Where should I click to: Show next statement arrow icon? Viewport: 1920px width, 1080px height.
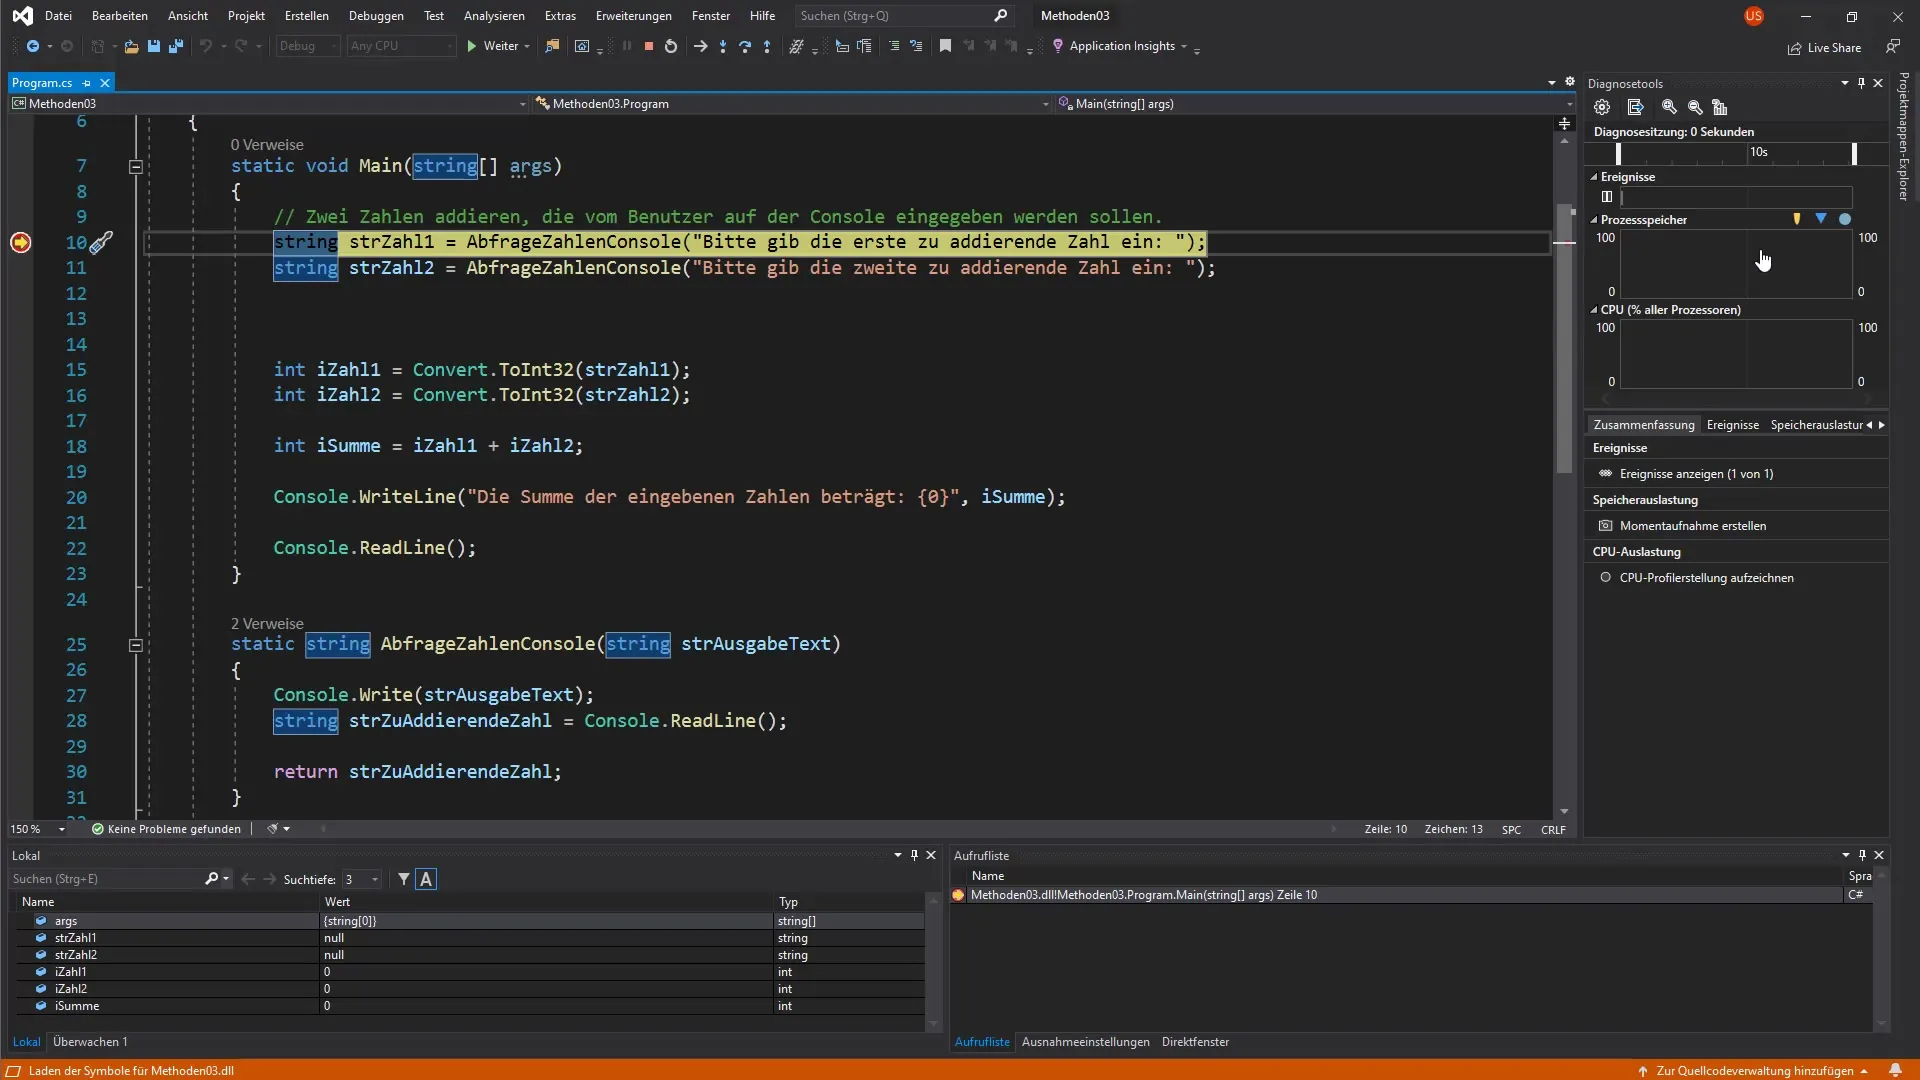tap(700, 46)
